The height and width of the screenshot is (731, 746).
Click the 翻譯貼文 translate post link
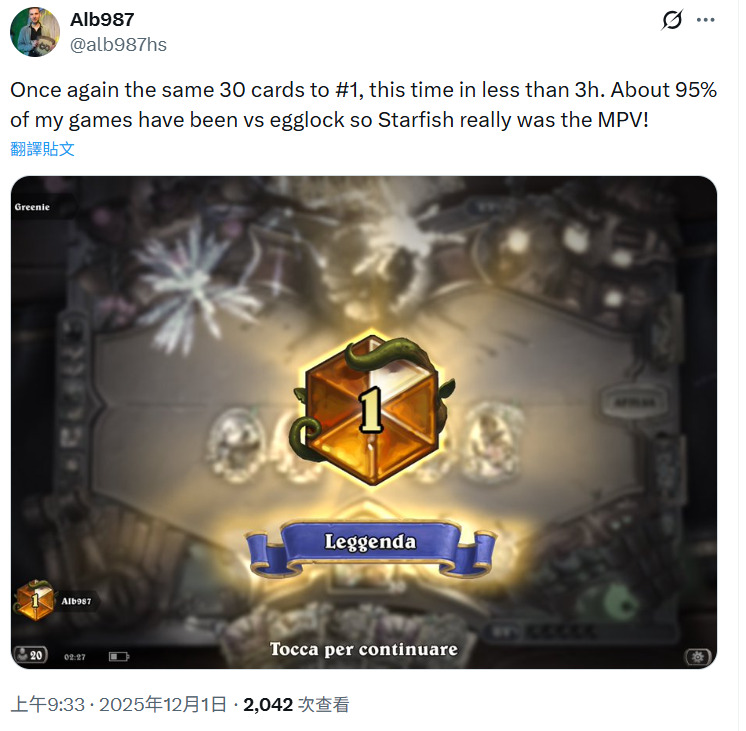42,149
